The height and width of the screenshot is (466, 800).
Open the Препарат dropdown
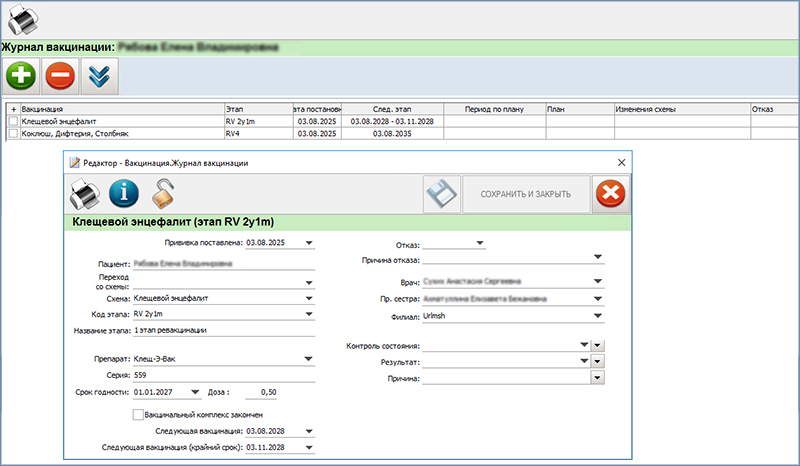(x=309, y=357)
